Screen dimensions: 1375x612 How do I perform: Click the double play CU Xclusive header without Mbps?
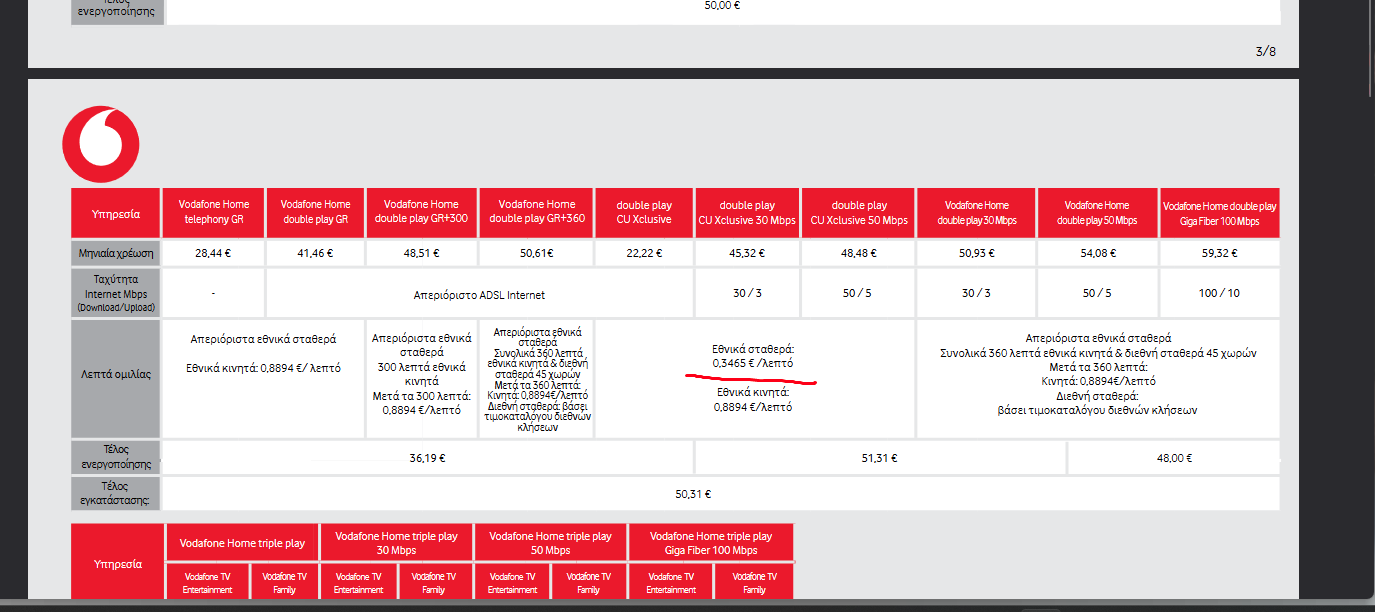point(644,212)
